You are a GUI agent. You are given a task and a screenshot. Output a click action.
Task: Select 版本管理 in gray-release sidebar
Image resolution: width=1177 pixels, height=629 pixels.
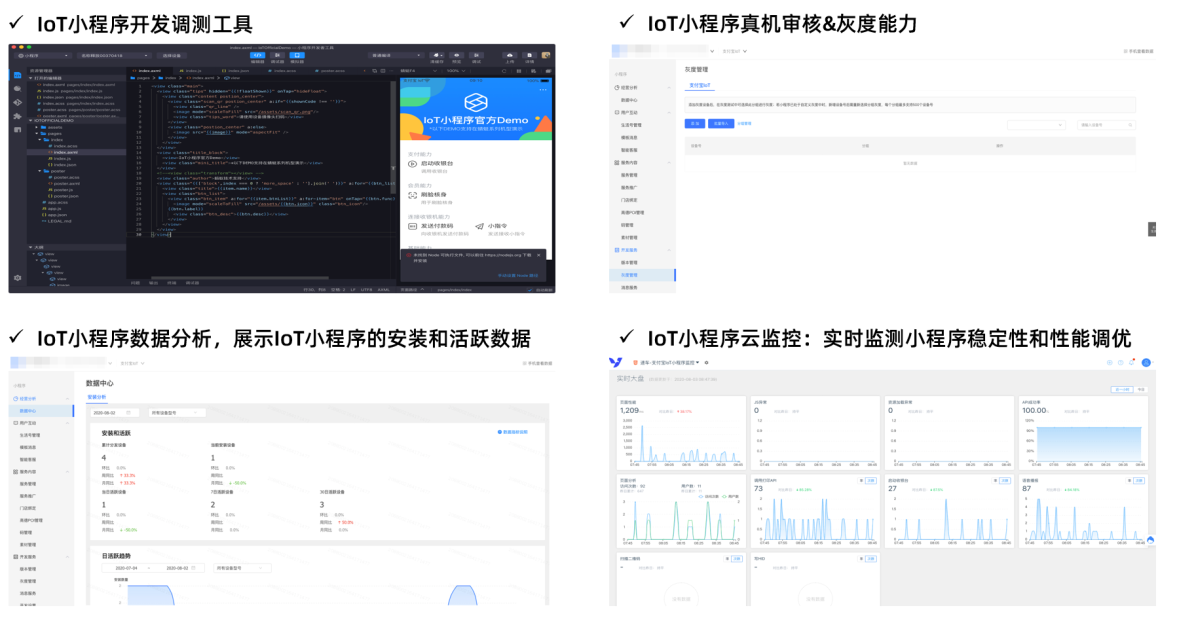pyautogui.click(x=629, y=263)
